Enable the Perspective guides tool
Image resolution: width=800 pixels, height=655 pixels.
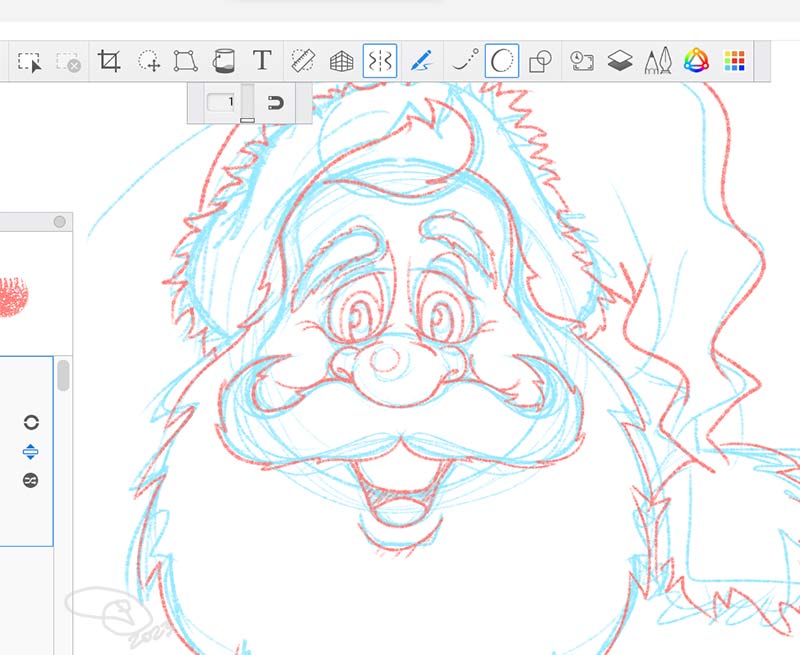pyautogui.click(x=342, y=62)
